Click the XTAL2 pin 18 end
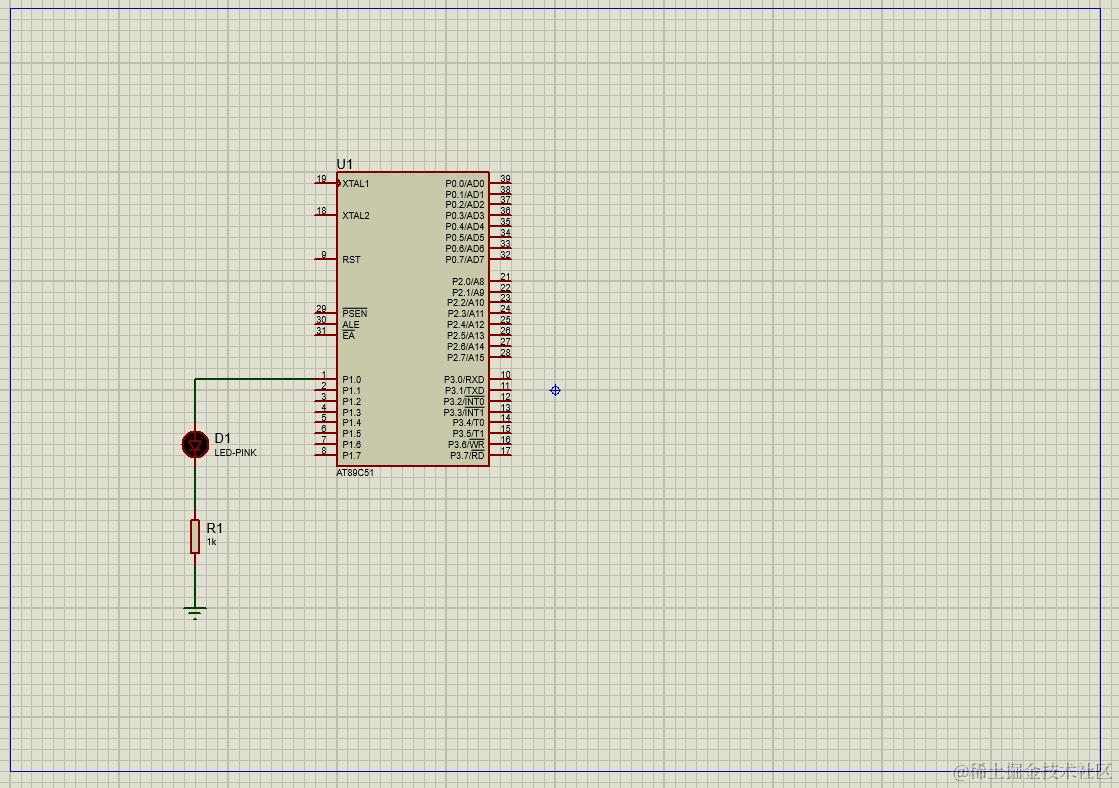The height and width of the screenshot is (788, 1119). point(316,216)
